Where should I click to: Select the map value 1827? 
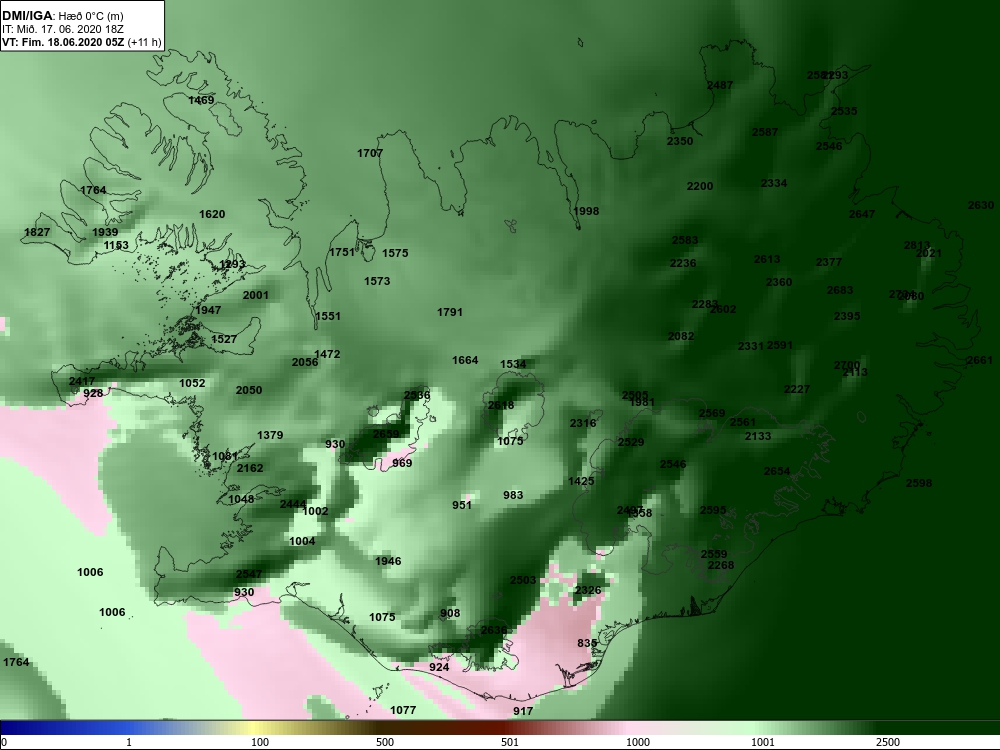click(x=36, y=232)
